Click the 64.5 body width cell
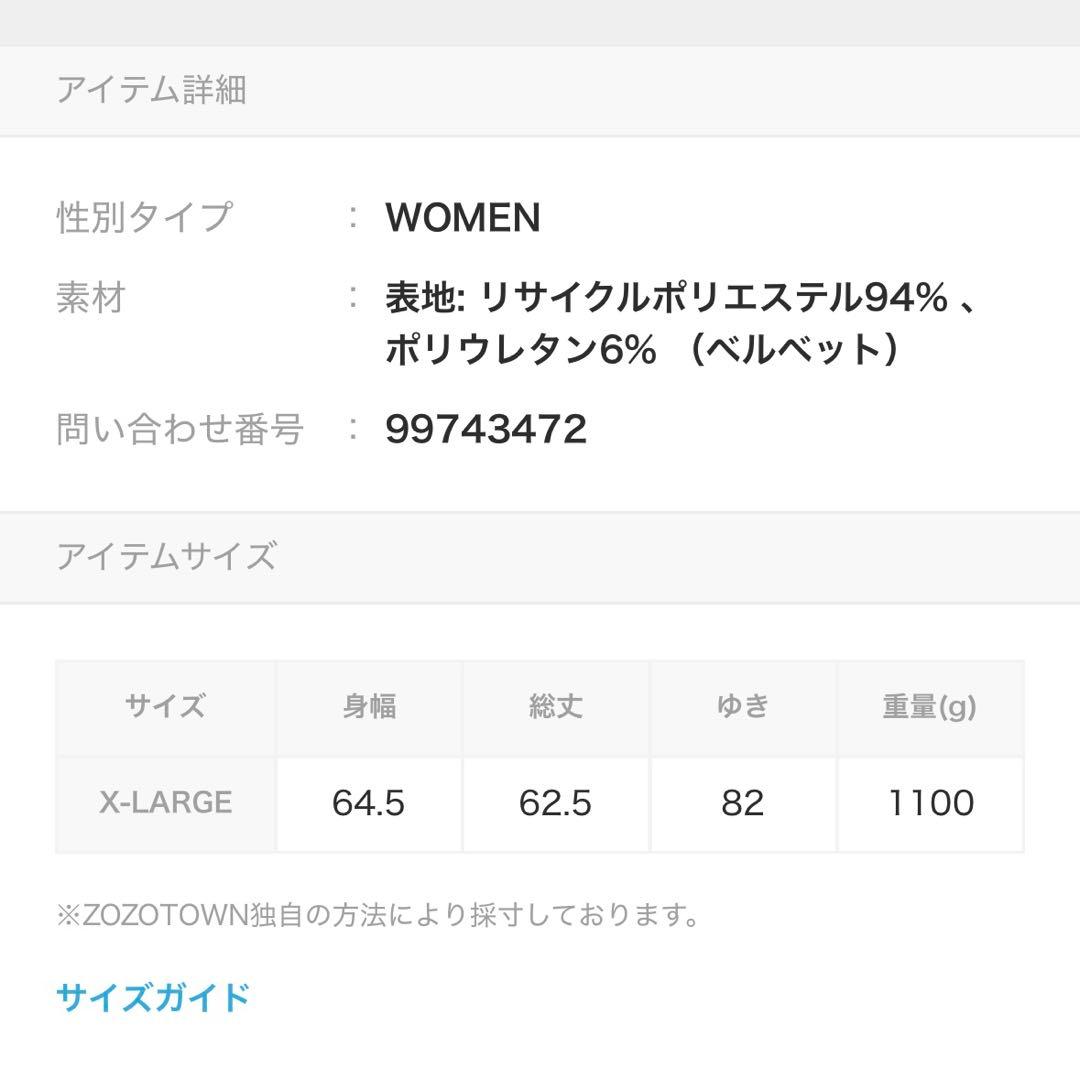Viewport: 1080px width, 1080px height. click(x=369, y=803)
